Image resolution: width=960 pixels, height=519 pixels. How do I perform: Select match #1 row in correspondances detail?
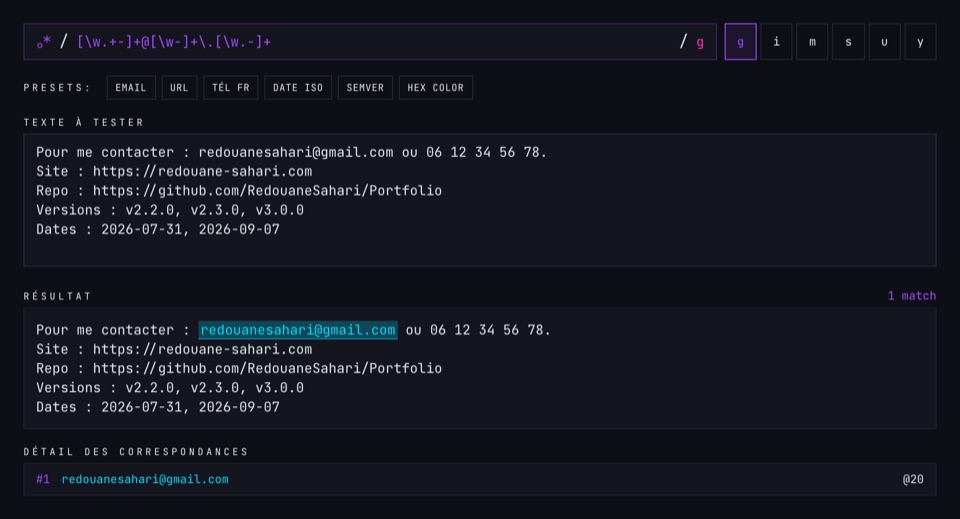(x=479, y=479)
